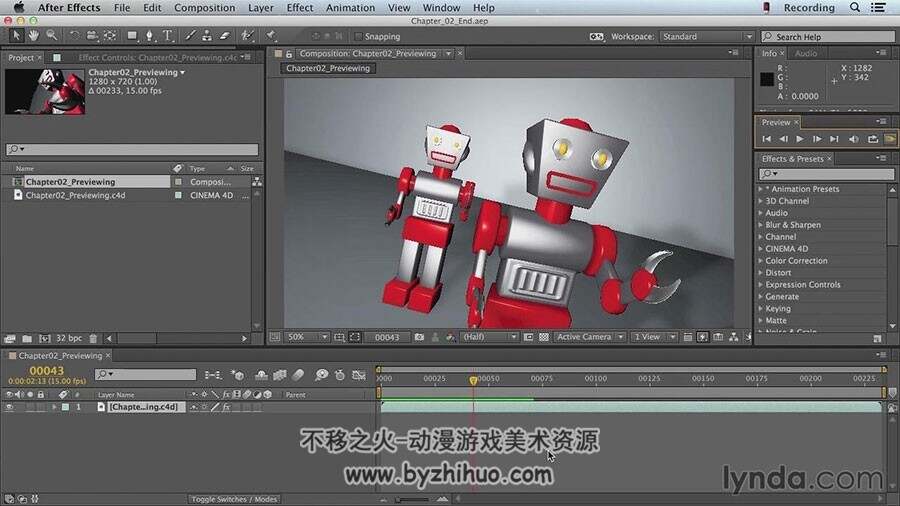The image size is (900, 506).
Task: Enable frame blending for the composition
Action: point(280,375)
